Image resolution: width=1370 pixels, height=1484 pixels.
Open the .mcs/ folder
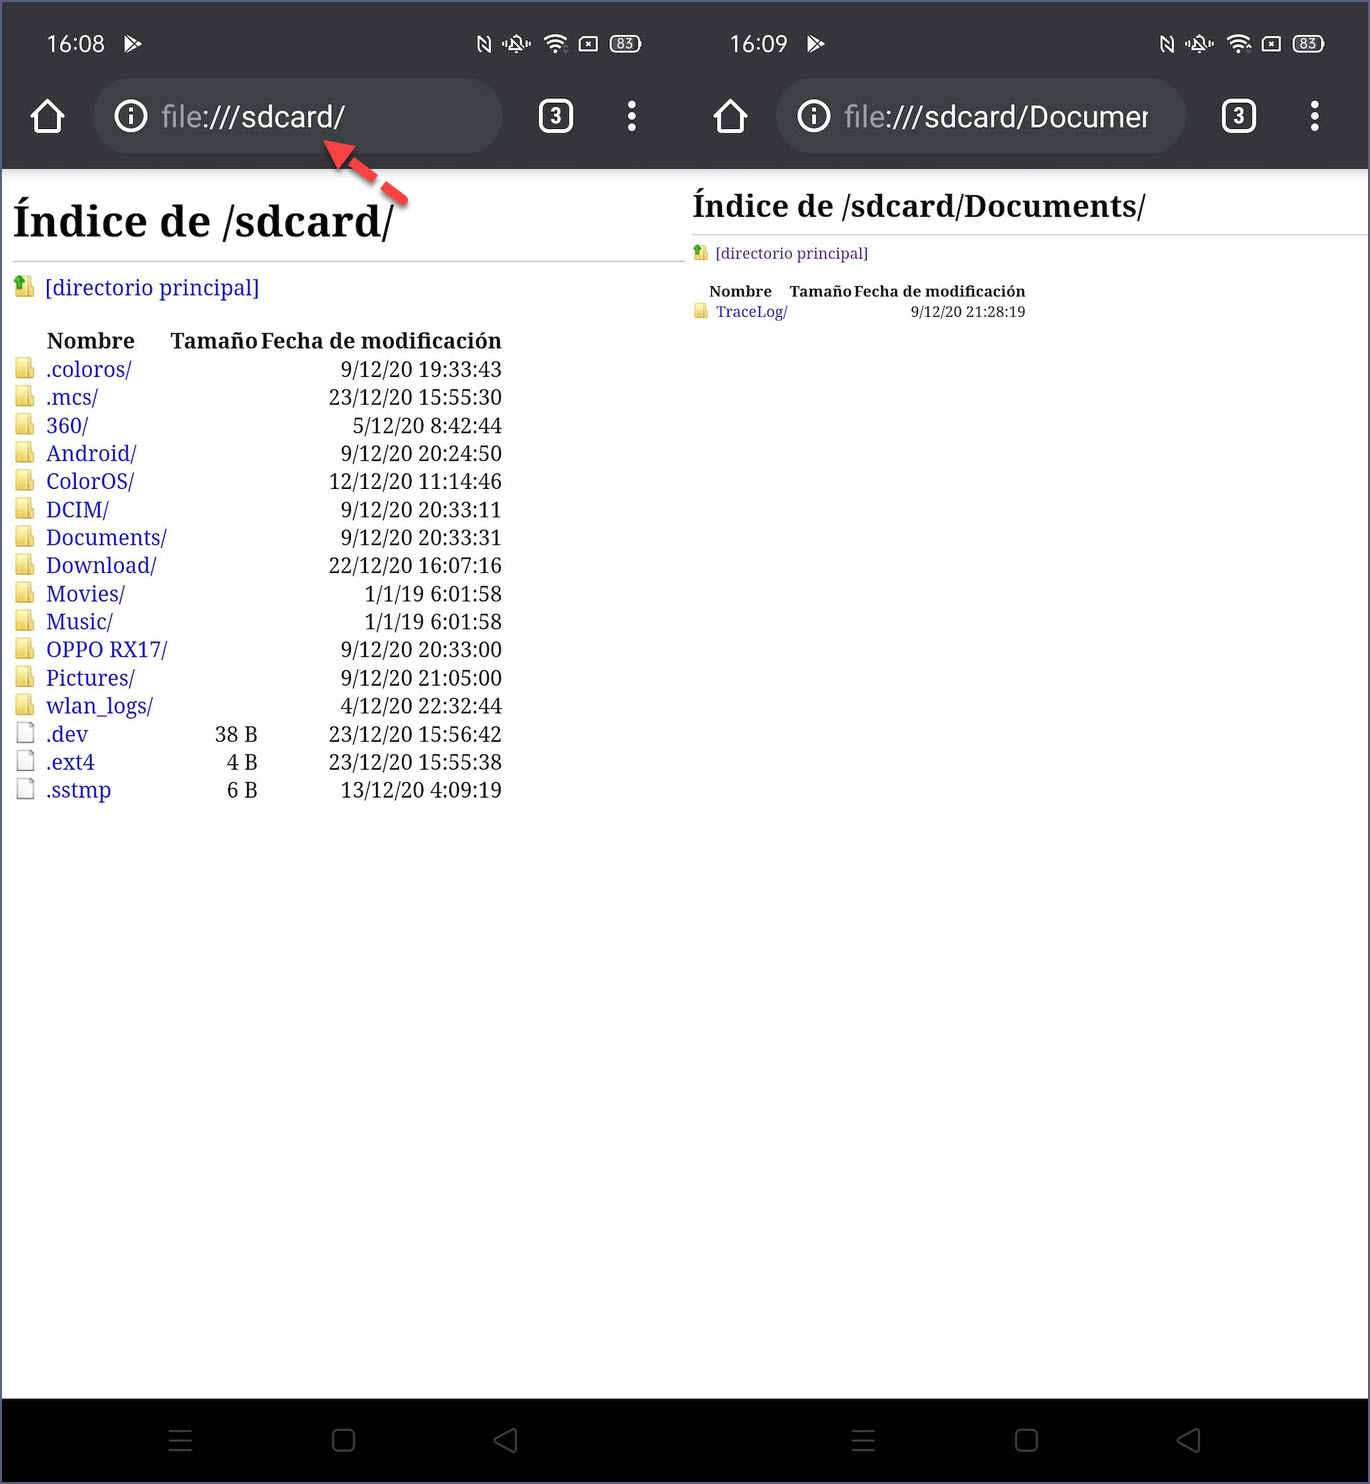[72, 397]
